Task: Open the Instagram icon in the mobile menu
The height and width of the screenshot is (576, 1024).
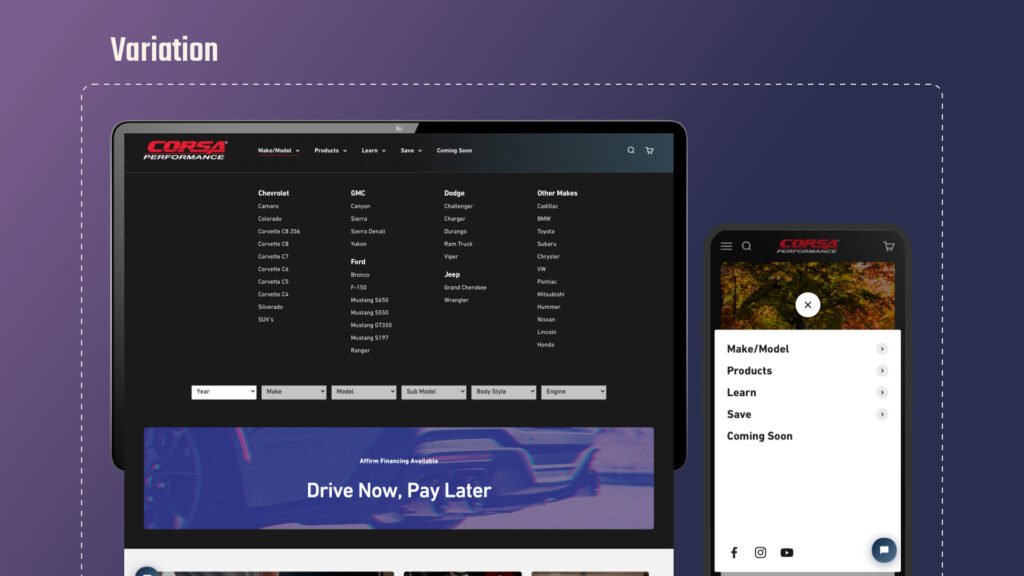Action: coord(760,552)
